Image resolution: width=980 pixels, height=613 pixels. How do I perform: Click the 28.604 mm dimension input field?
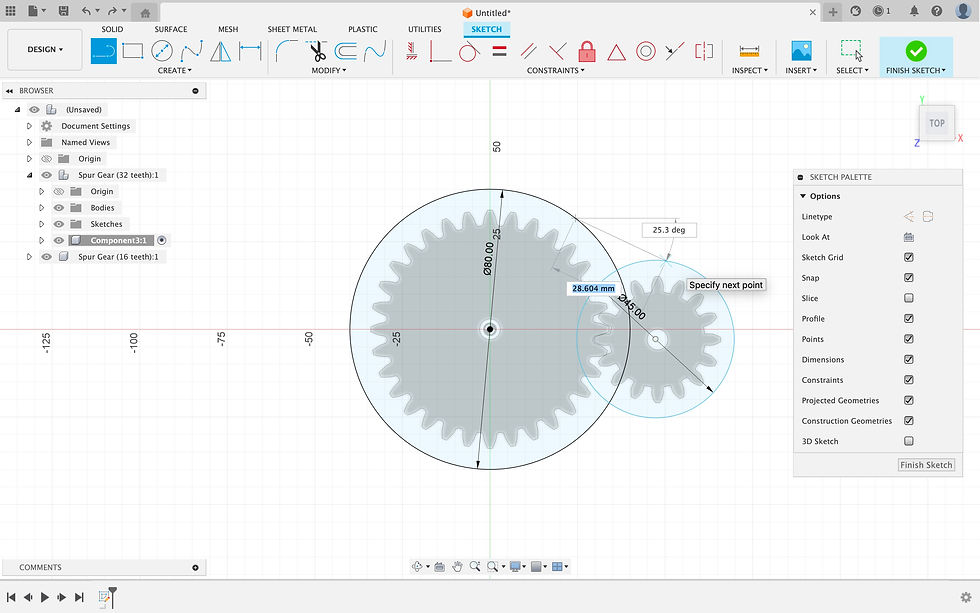(x=593, y=288)
